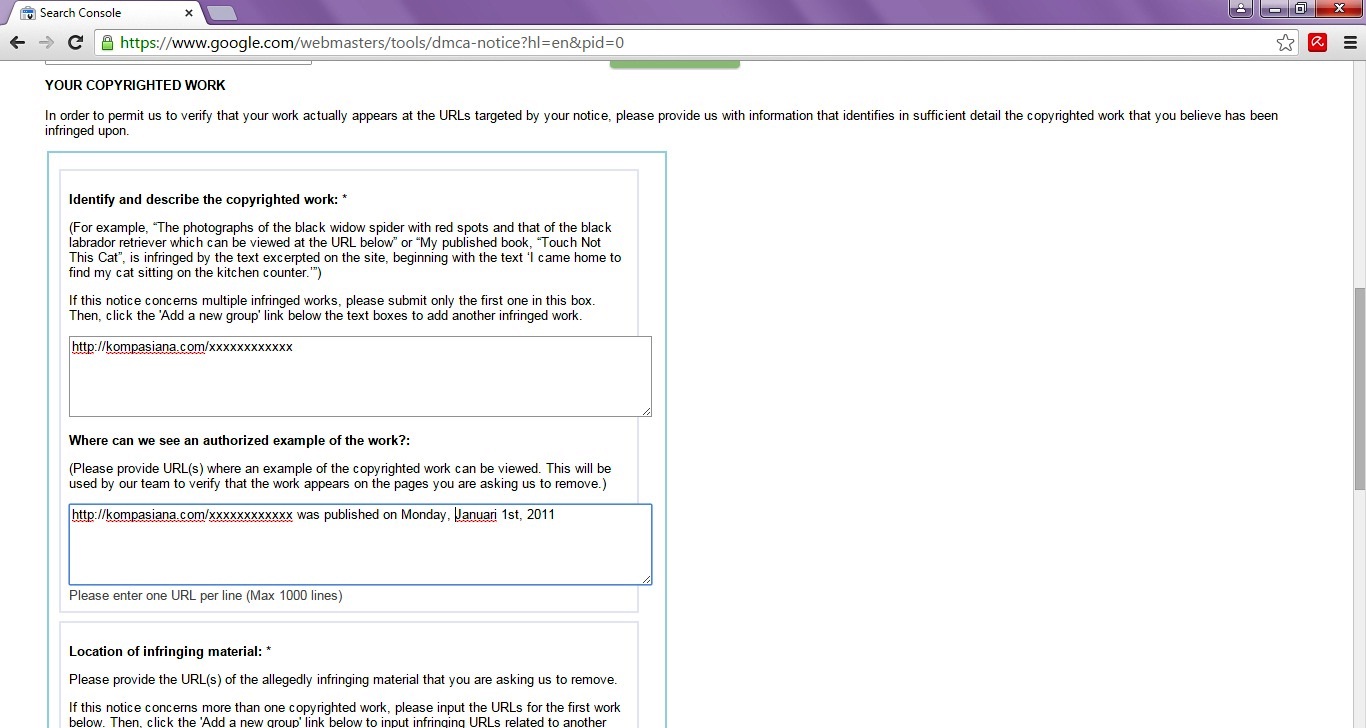
Task: Click the 'Please provide URL(s) where an example' paragraph
Action: coord(340,476)
